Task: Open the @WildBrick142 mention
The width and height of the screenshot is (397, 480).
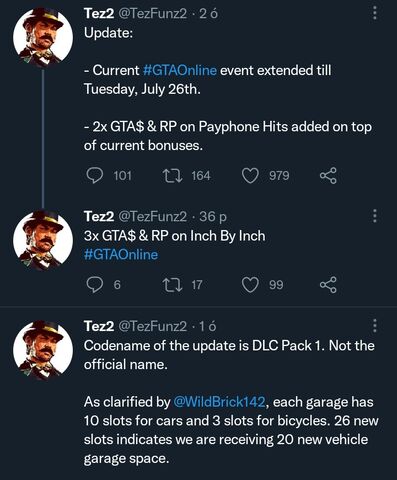Action: [x=219, y=402]
